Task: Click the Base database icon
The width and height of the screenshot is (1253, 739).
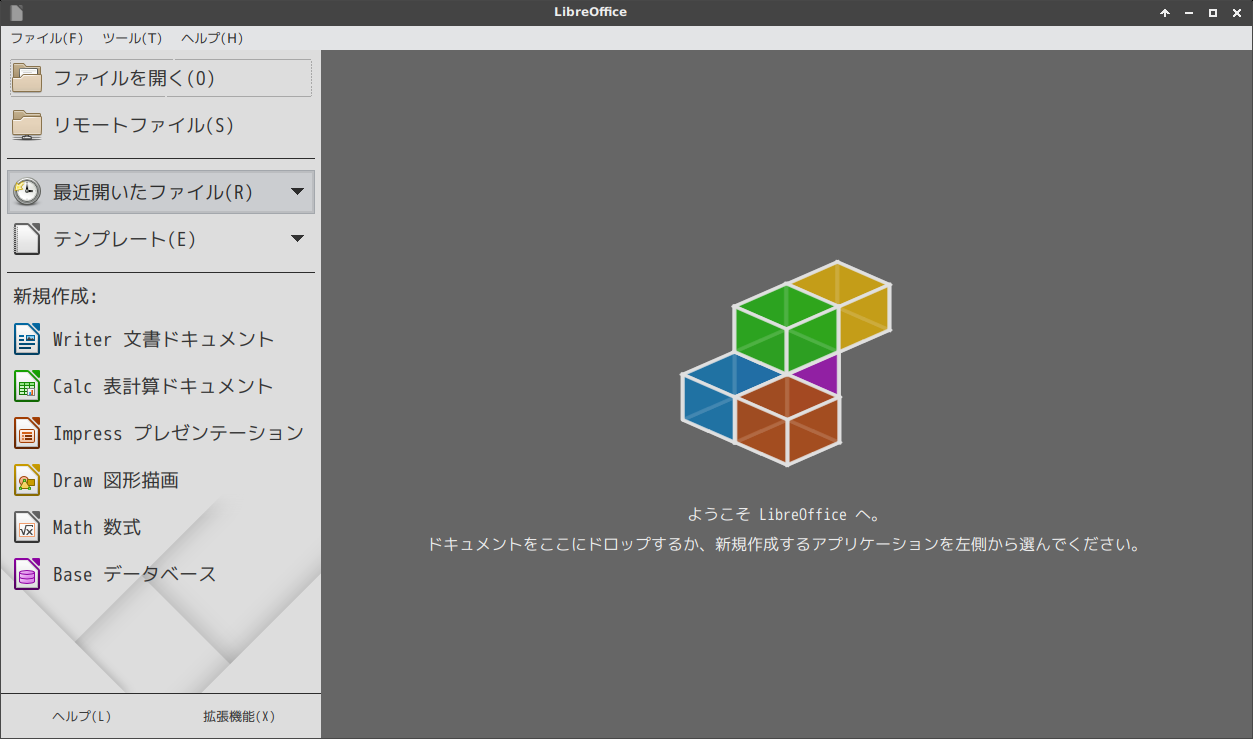Action: 27,574
